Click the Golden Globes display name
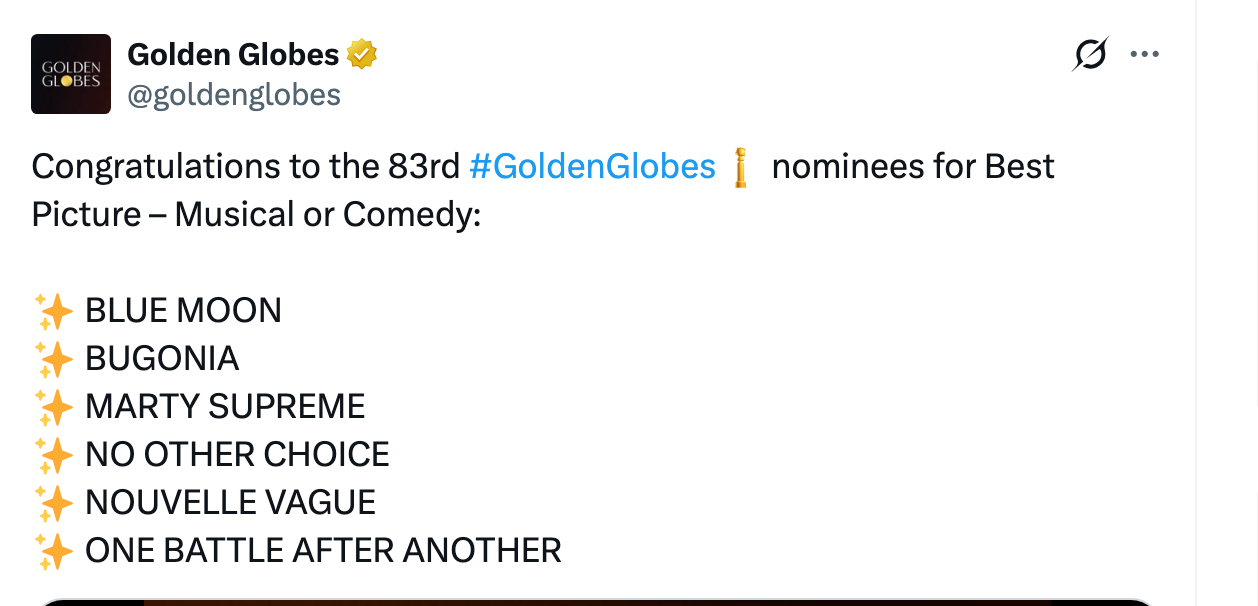 click(233, 55)
